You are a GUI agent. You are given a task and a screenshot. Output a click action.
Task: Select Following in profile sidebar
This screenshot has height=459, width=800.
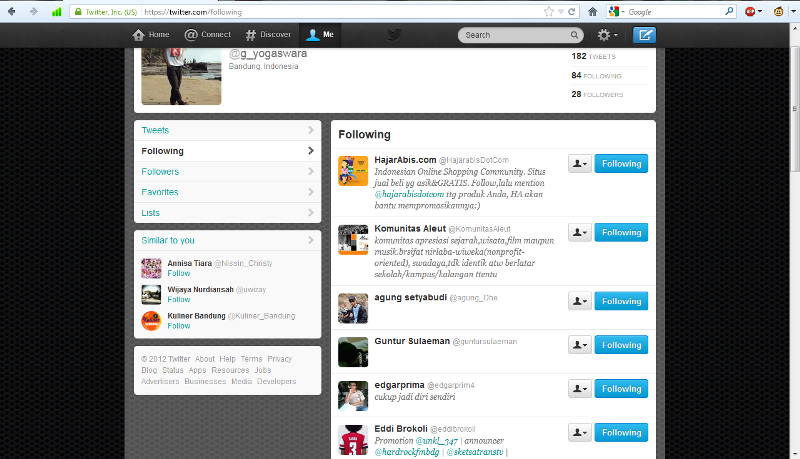pos(228,151)
